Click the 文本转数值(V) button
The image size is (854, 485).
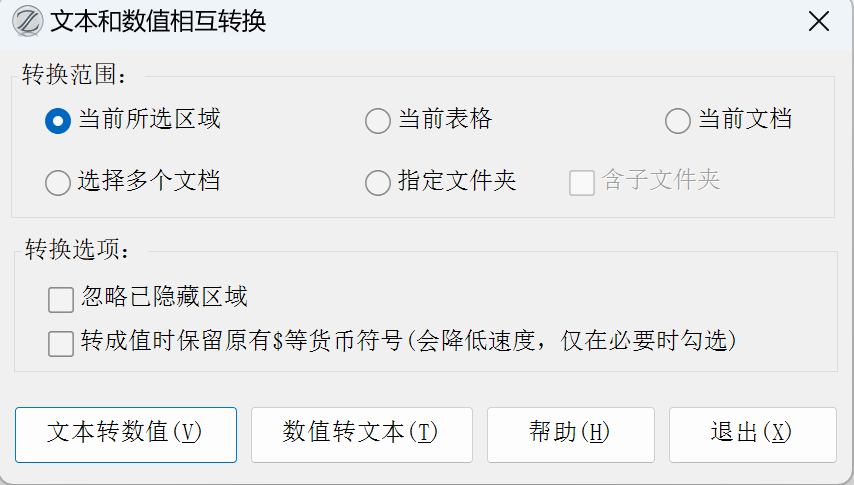(125, 434)
